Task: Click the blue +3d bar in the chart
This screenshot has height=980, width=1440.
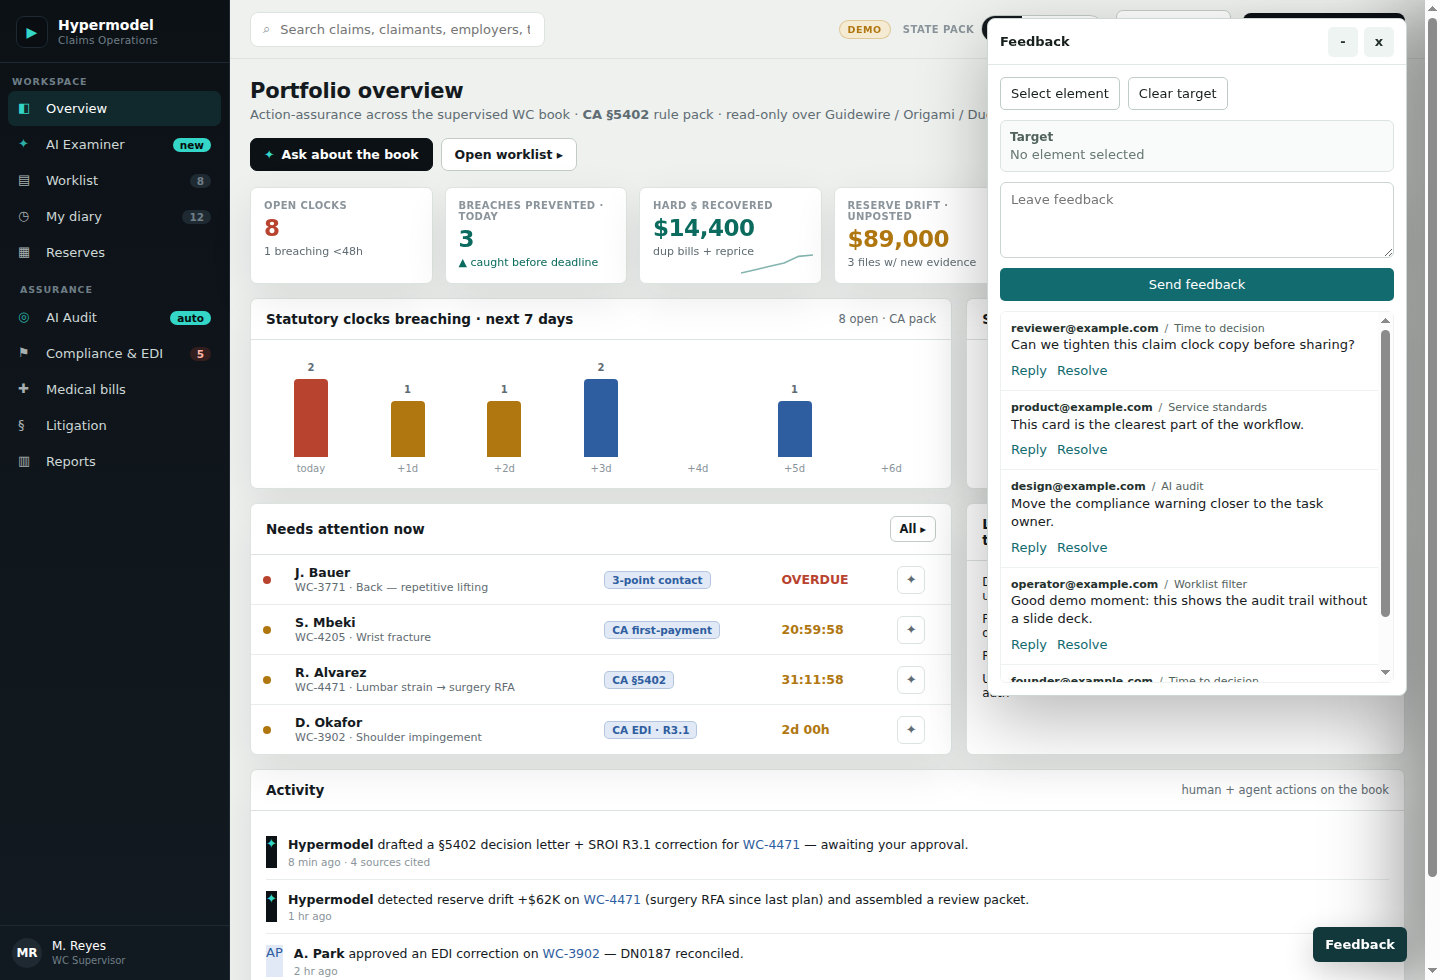Action: [x=601, y=418]
